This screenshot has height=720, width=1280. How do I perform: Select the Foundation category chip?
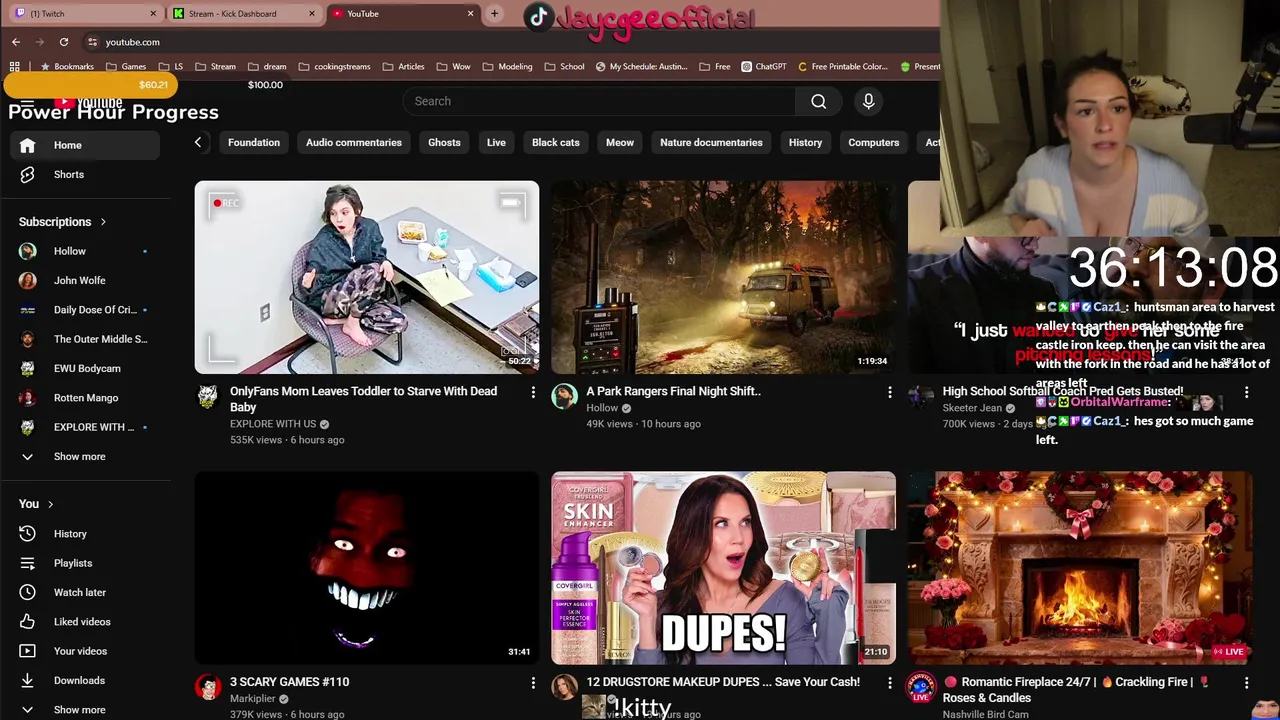(254, 143)
